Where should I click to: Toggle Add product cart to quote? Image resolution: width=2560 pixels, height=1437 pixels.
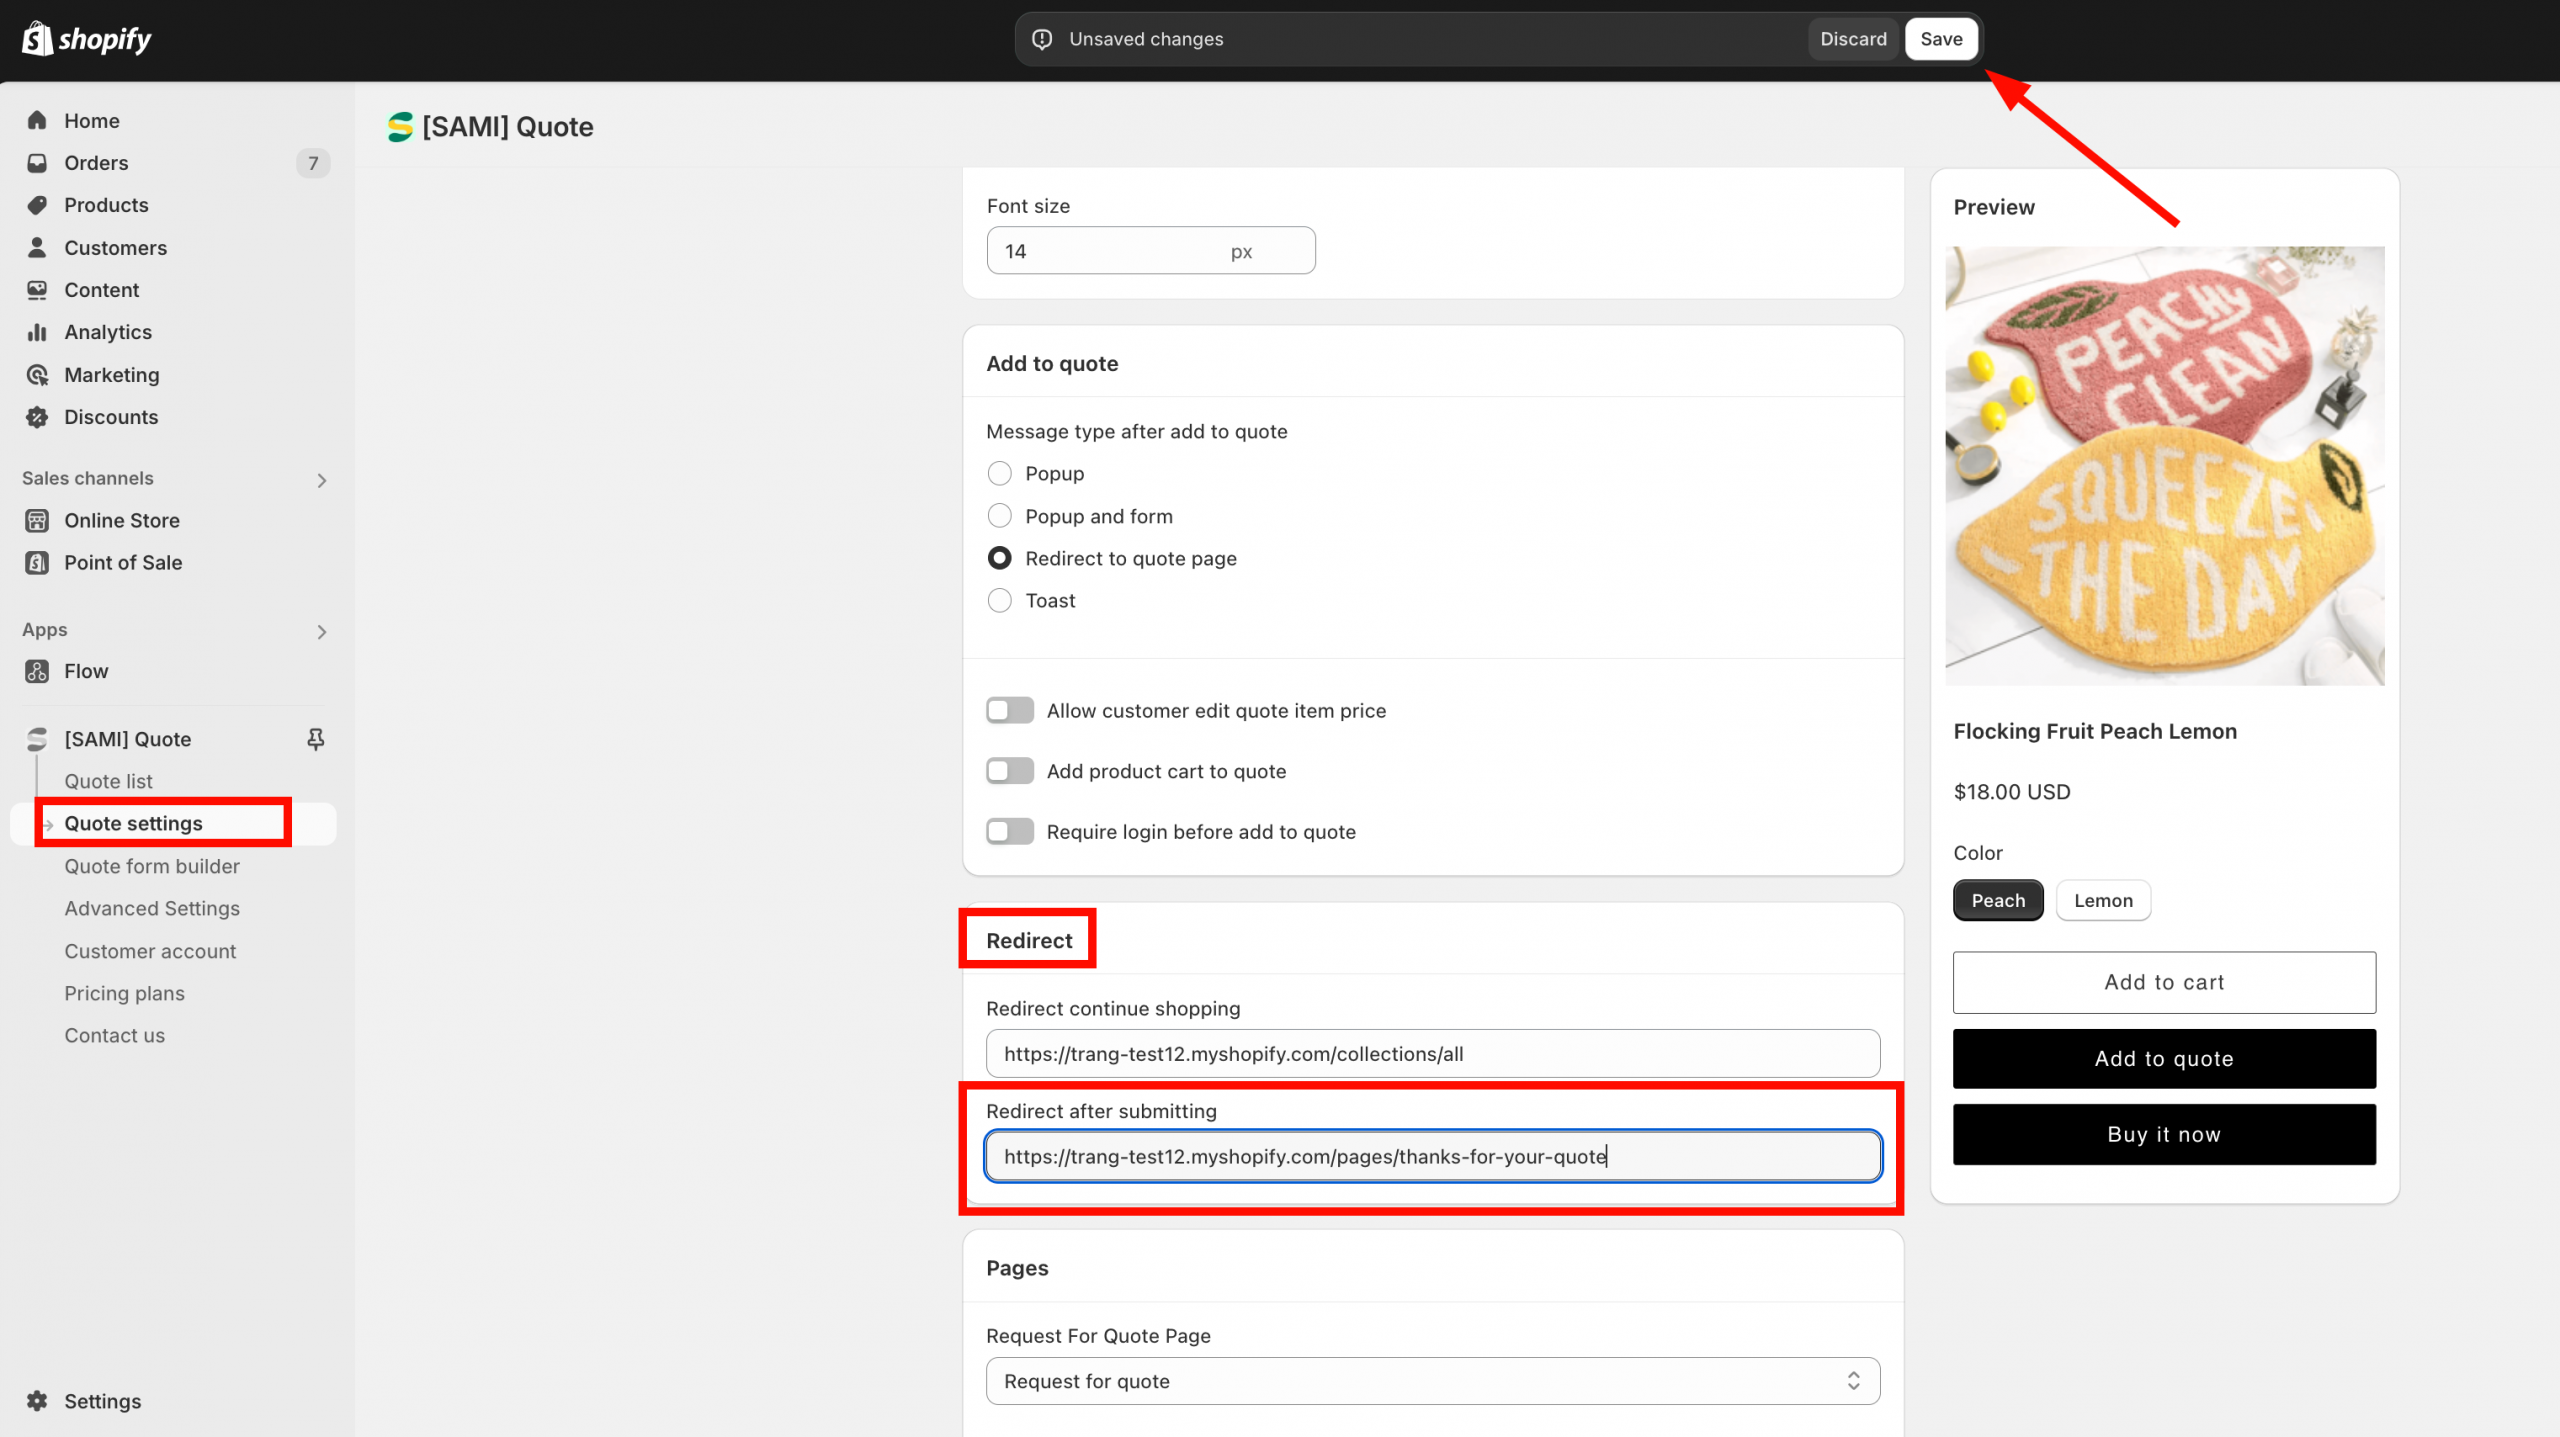pos(1010,771)
